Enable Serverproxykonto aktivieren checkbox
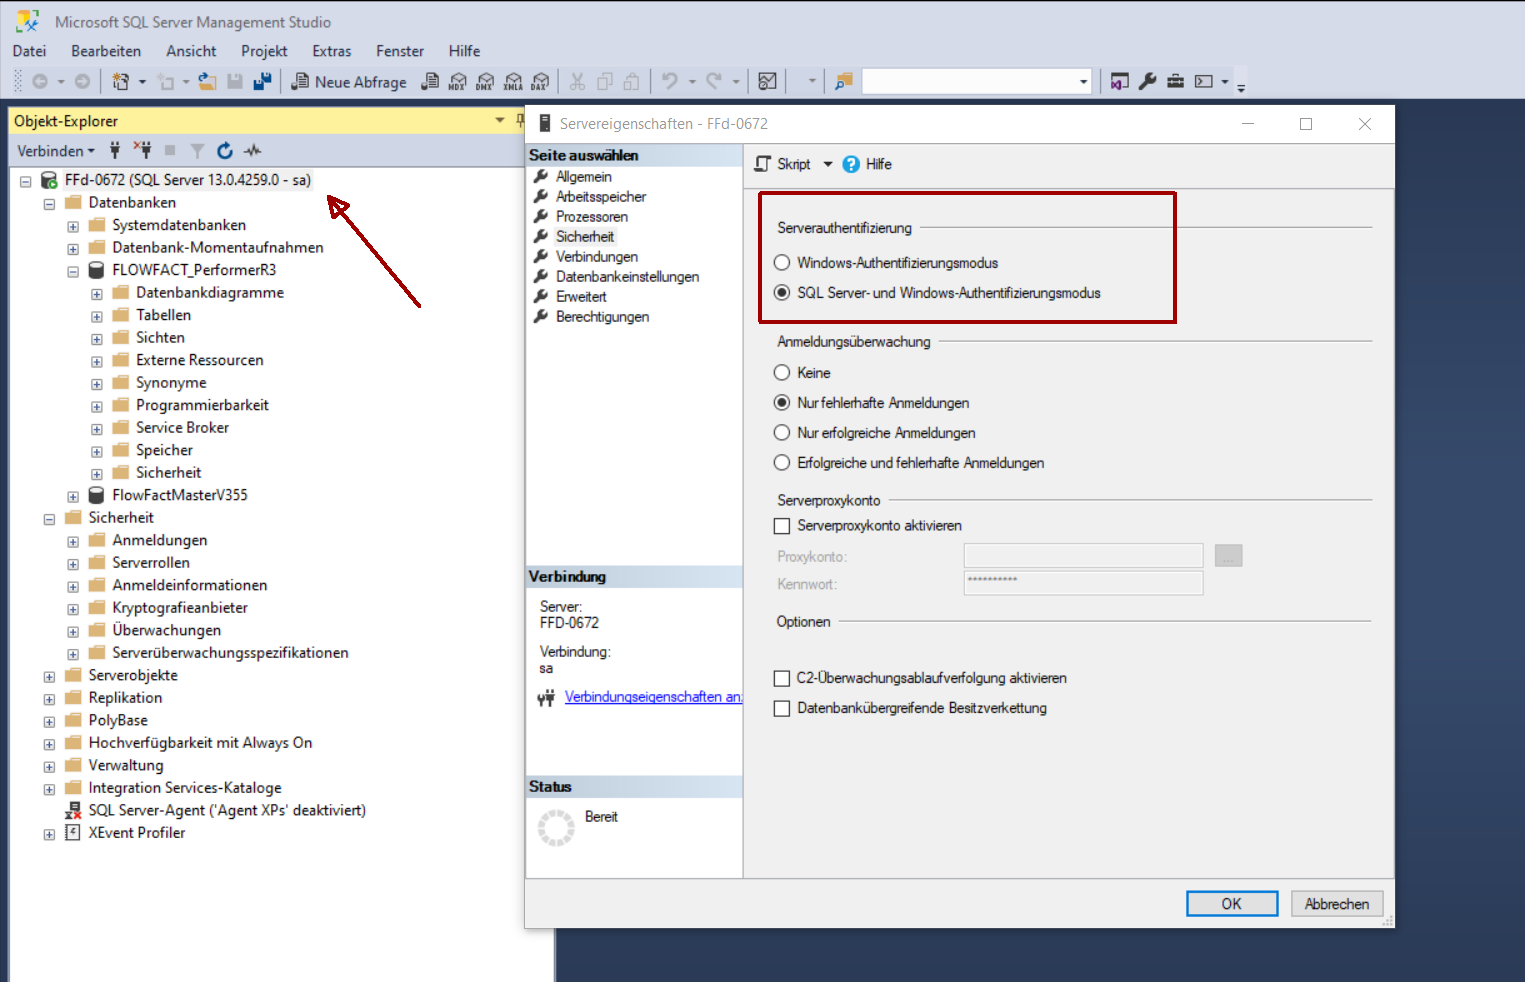This screenshot has height=982, width=1525. pyautogui.click(x=782, y=526)
